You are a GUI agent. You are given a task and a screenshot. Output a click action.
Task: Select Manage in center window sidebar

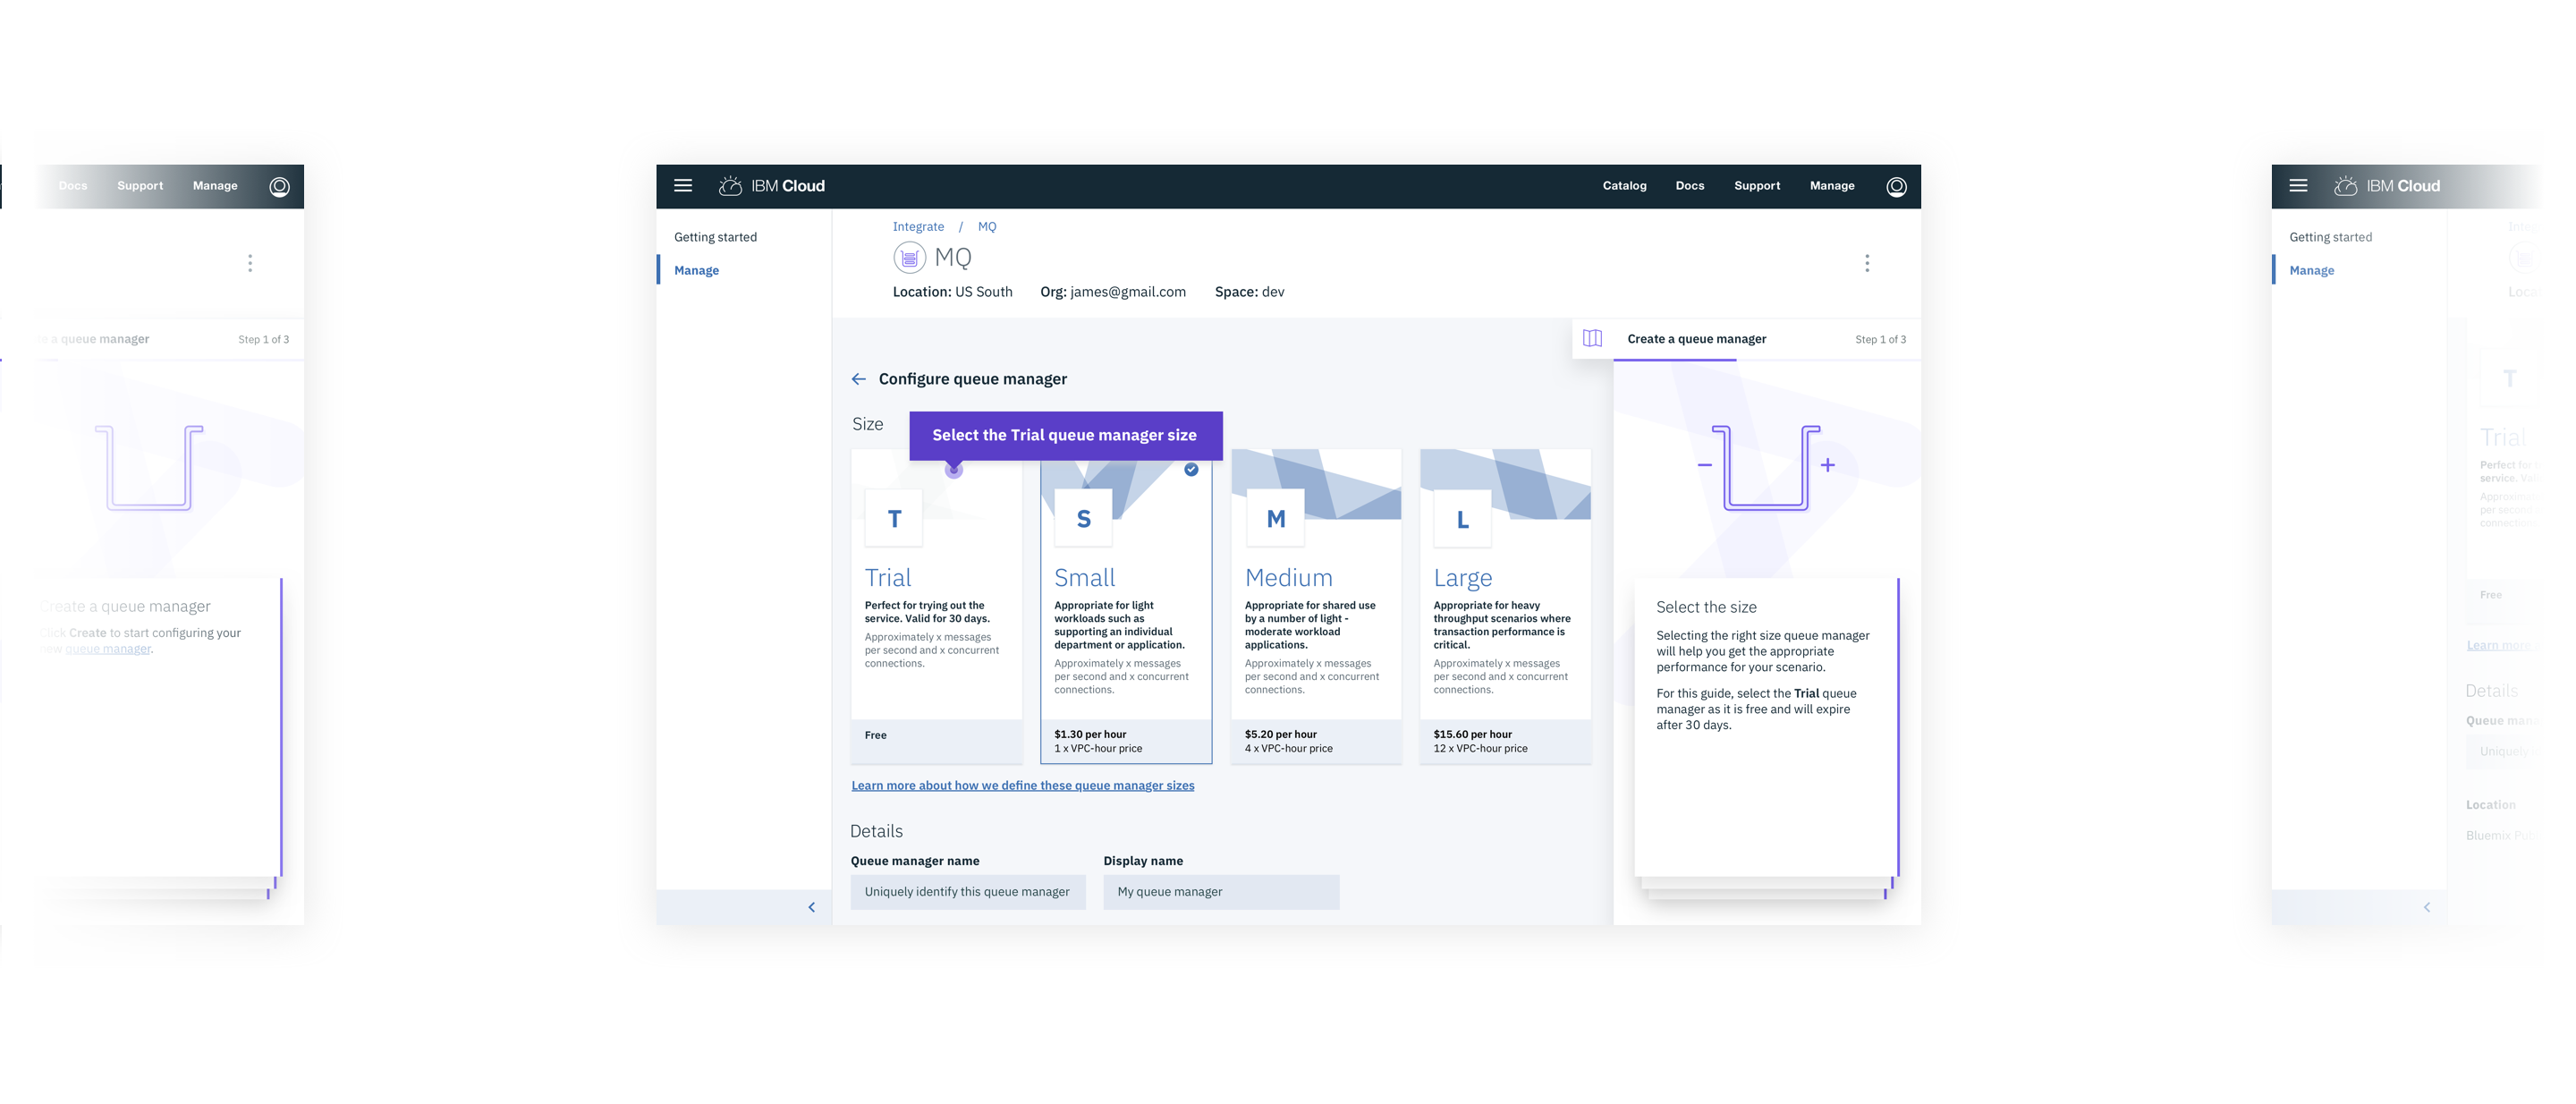(696, 270)
